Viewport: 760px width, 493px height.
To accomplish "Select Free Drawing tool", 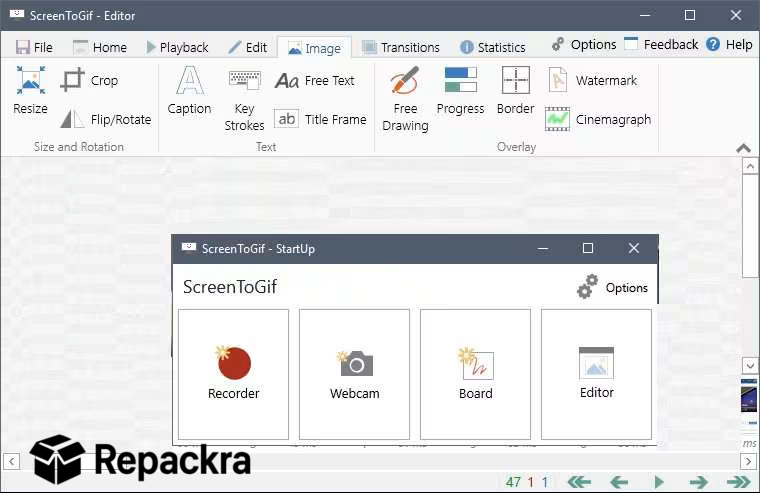I will point(405,99).
